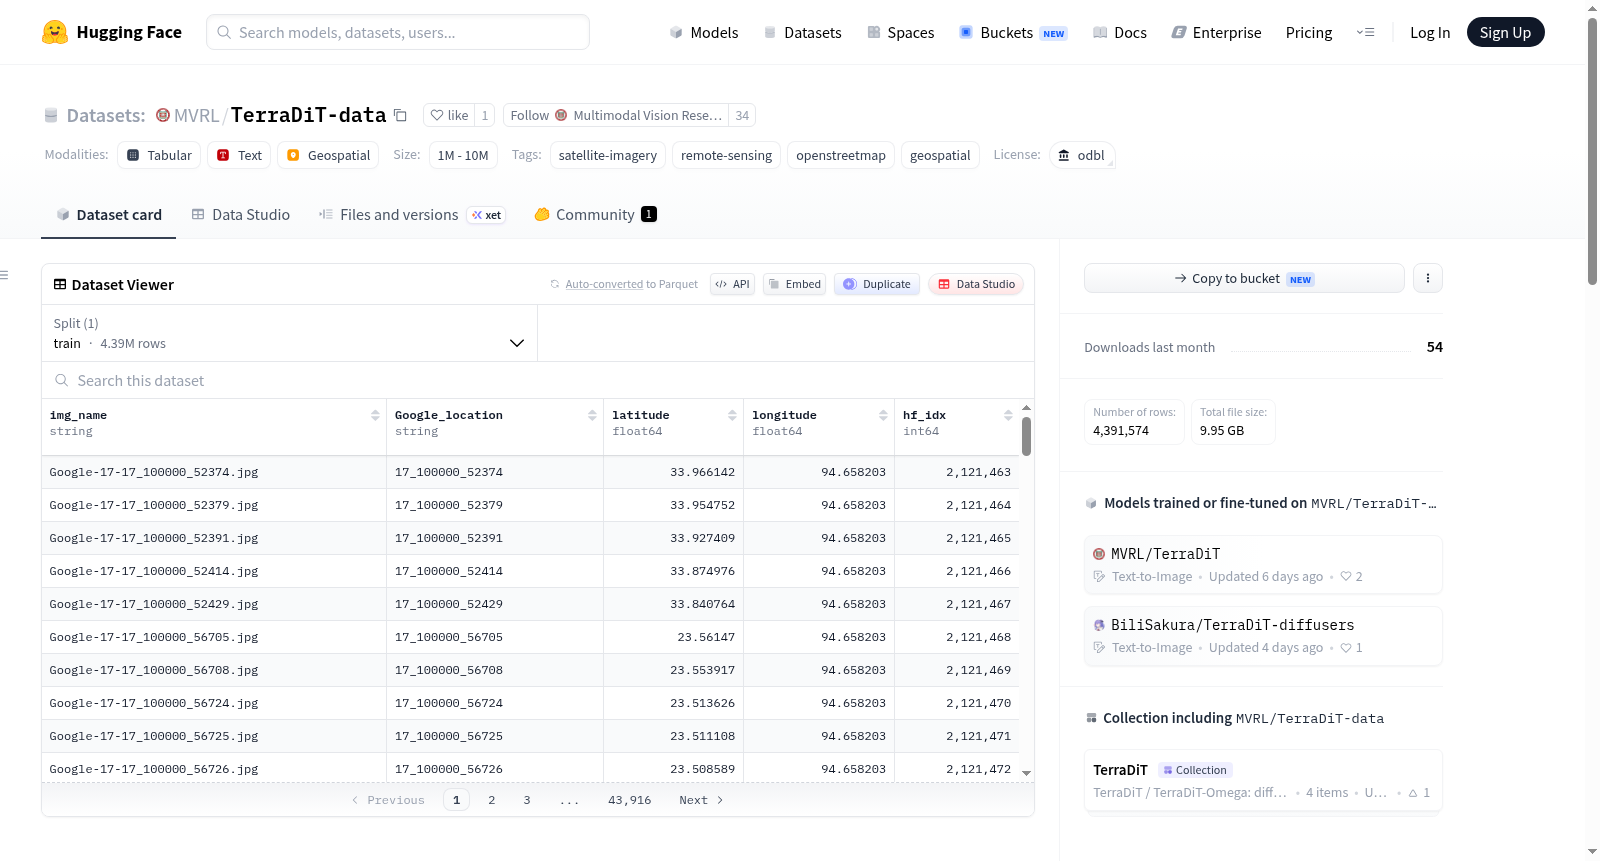This screenshot has height=861, width=1600.
Task: Go to Datasets in top navigation
Action: tap(803, 32)
